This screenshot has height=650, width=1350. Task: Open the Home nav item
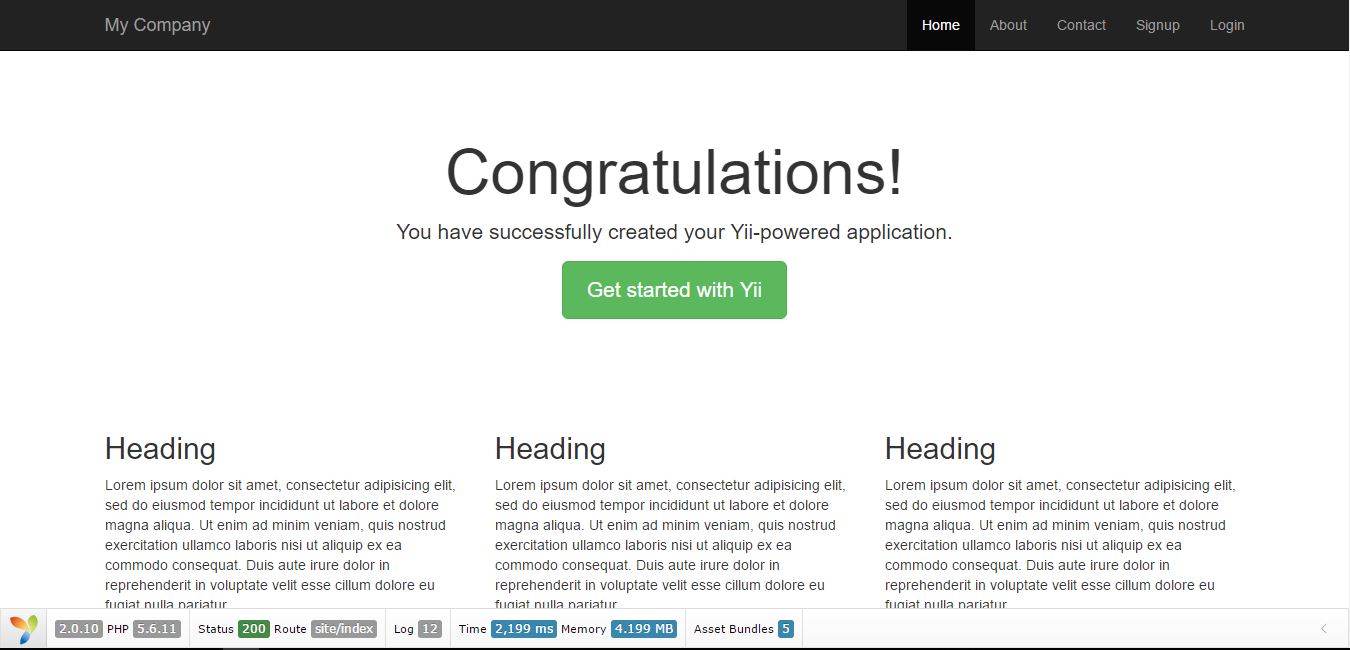pos(941,25)
